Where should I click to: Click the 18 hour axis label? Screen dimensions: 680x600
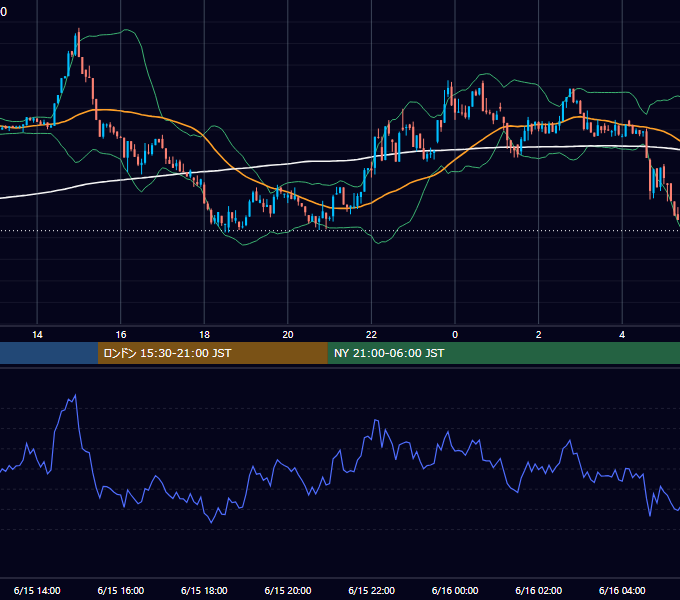pyautogui.click(x=204, y=335)
